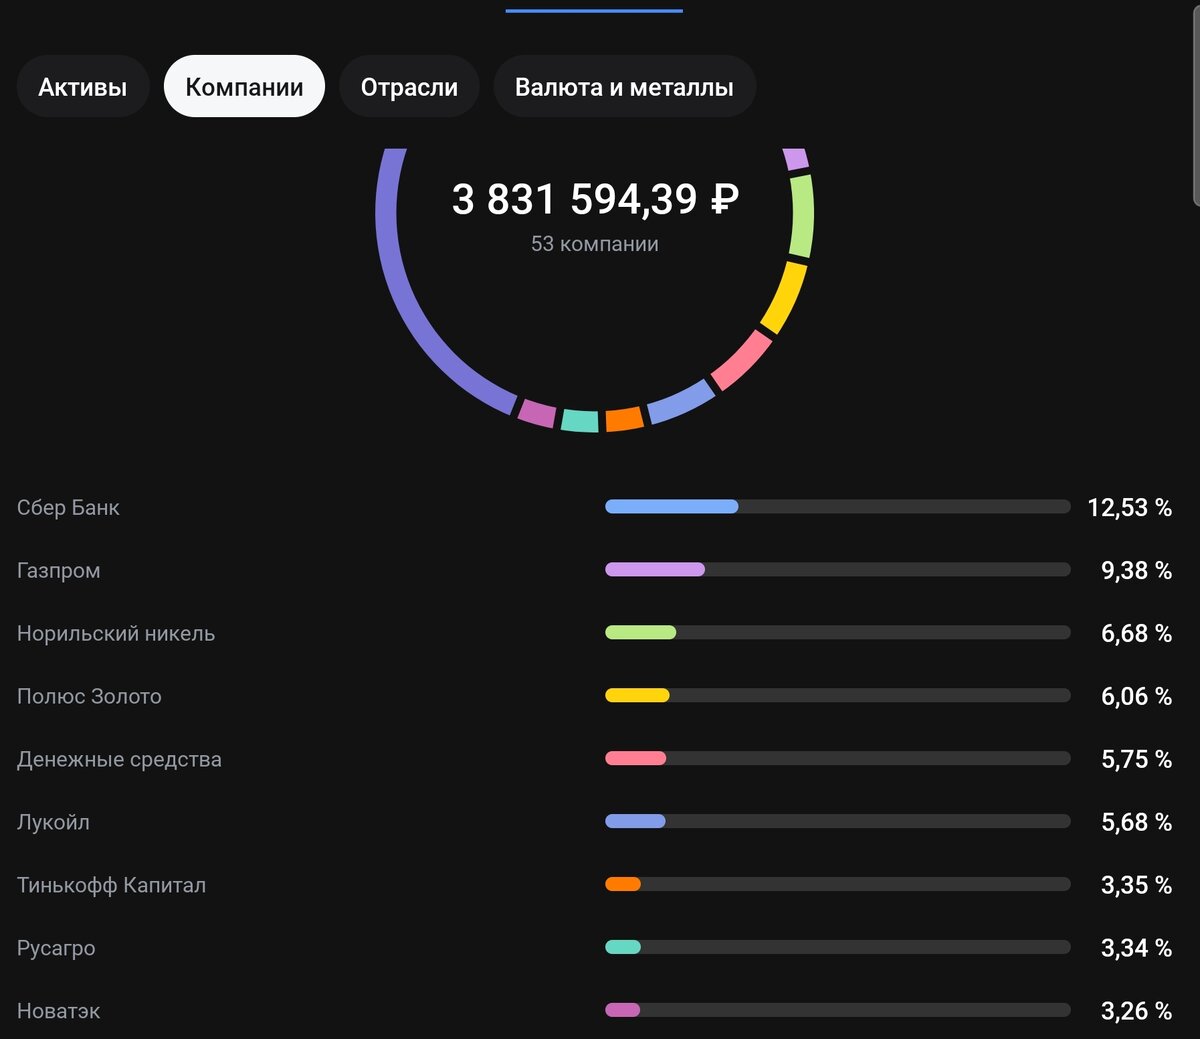
Task: Click the 6,06 % share value
Action: click(1137, 697)
